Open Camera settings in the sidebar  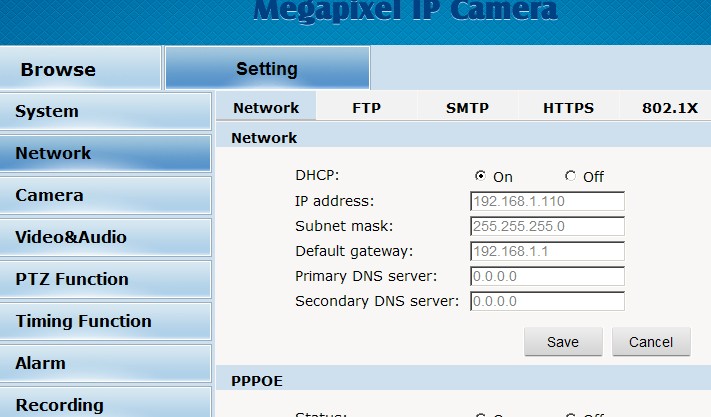105,195
